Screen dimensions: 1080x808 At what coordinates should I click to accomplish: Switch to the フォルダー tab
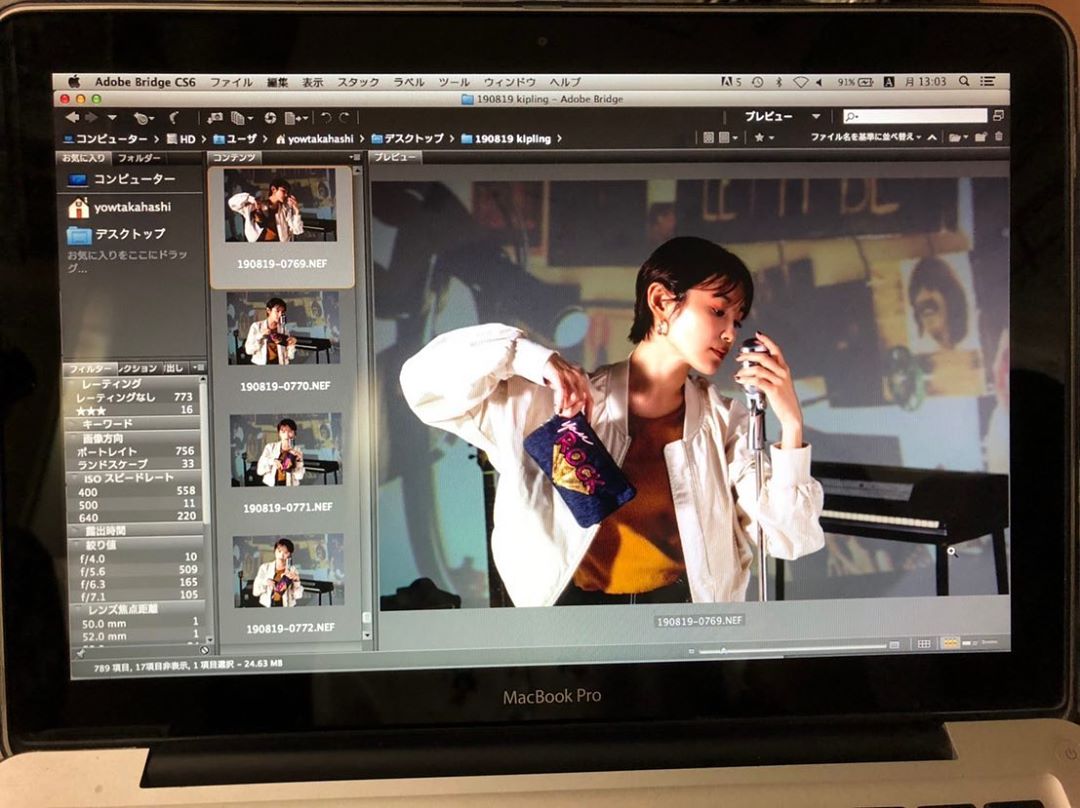point(138,158)
